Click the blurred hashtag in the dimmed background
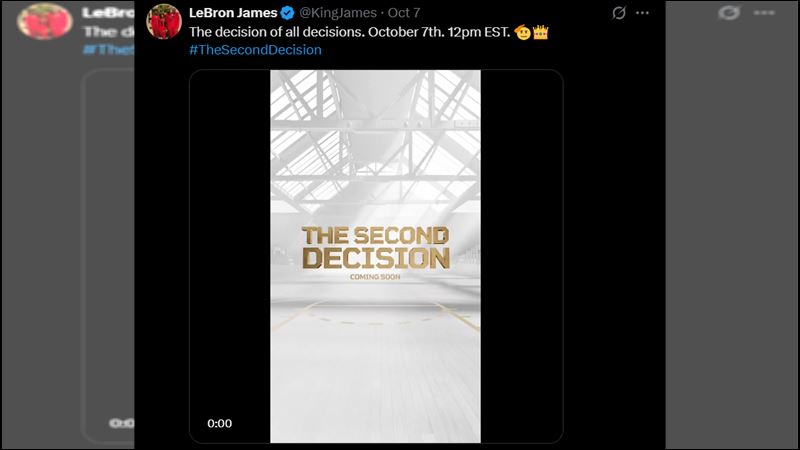 [x=108, y=49]
